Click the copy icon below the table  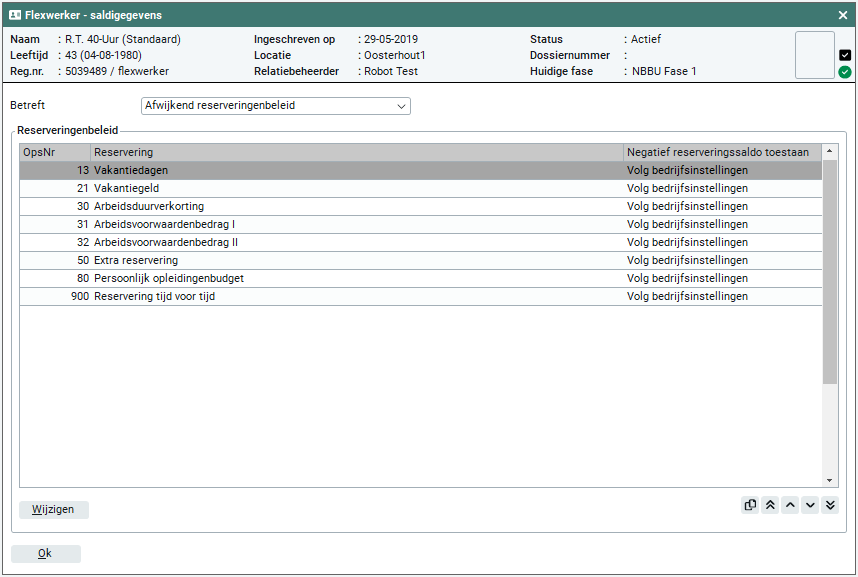750,506
